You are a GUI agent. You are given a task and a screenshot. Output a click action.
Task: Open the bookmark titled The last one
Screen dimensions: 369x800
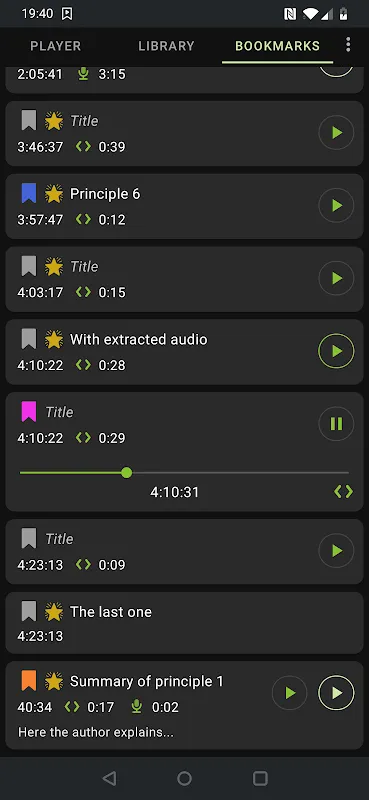(x=184, y=623)
